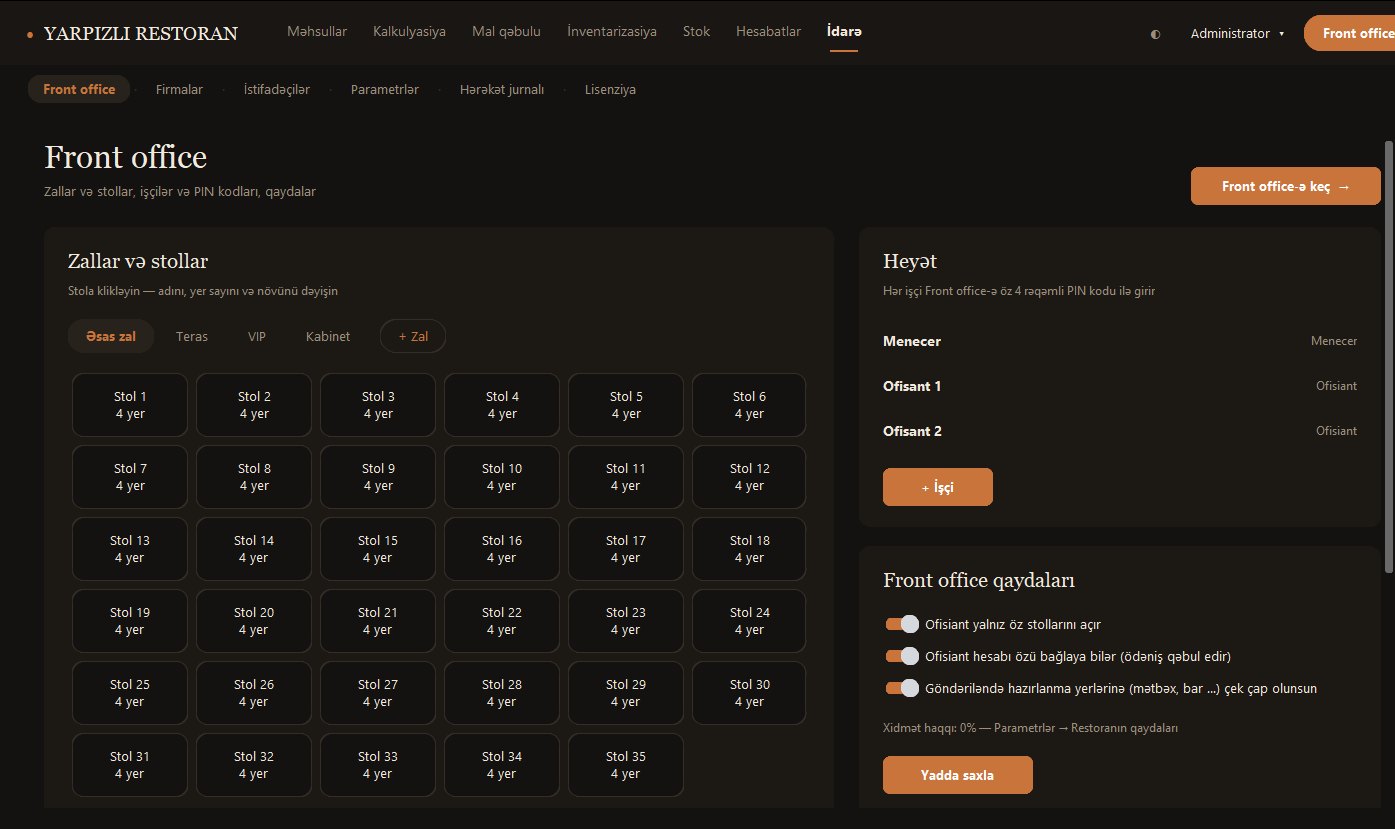Open the Stok menu
Image resolution: width=1395 pixels, height=829 pixels.
[696, 32]
